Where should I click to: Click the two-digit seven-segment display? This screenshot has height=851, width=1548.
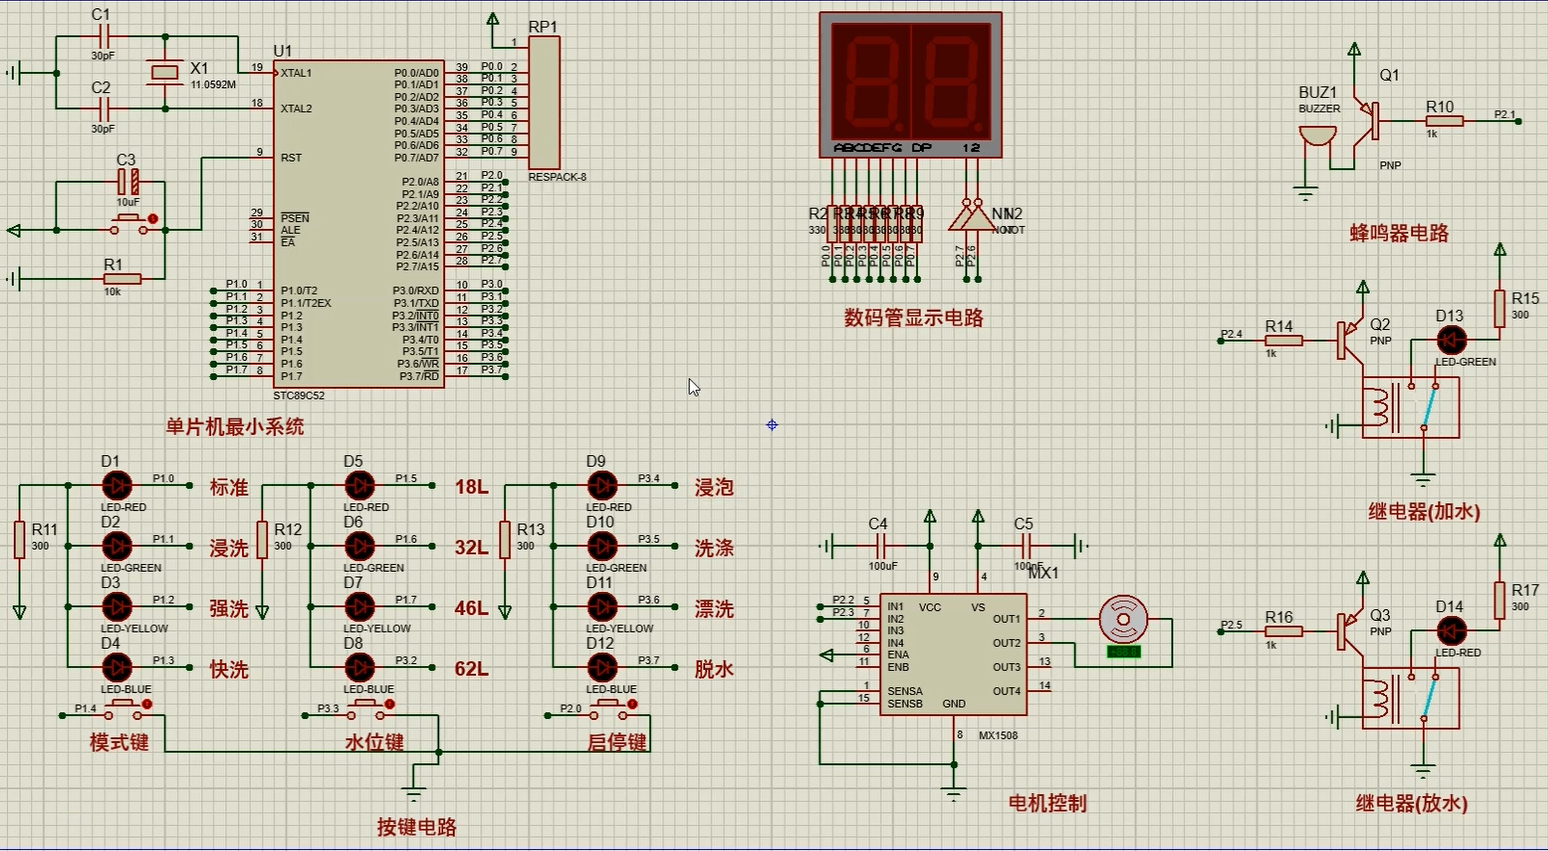(x=910, y=82)
